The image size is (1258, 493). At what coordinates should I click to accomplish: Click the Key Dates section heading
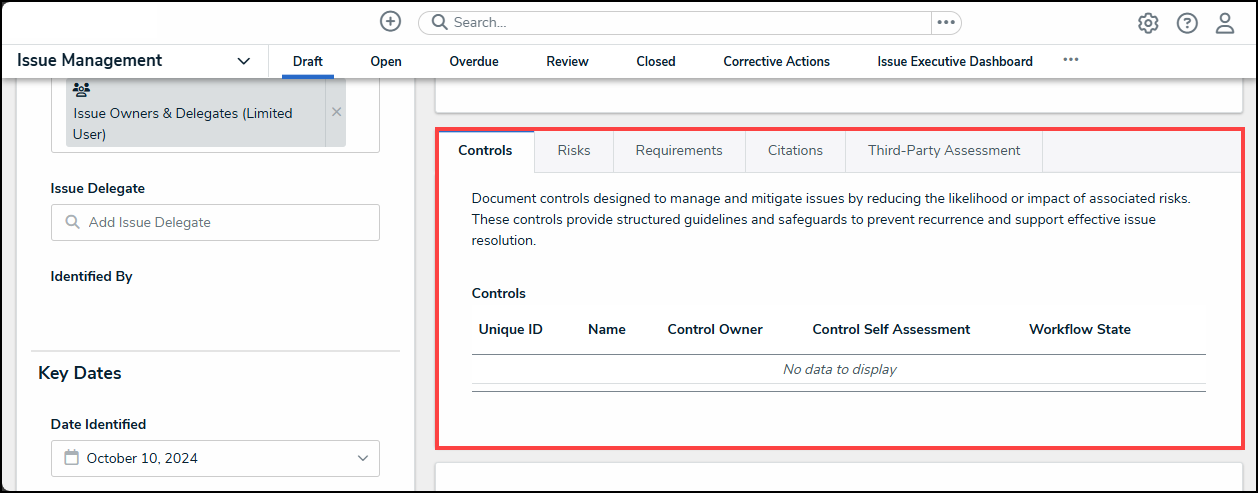pyautogui.click(x=80, y=373)
